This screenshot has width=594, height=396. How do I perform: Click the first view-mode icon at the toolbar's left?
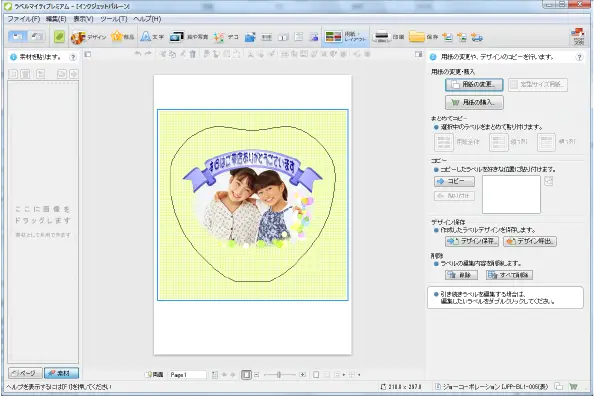tap(17, 37)
